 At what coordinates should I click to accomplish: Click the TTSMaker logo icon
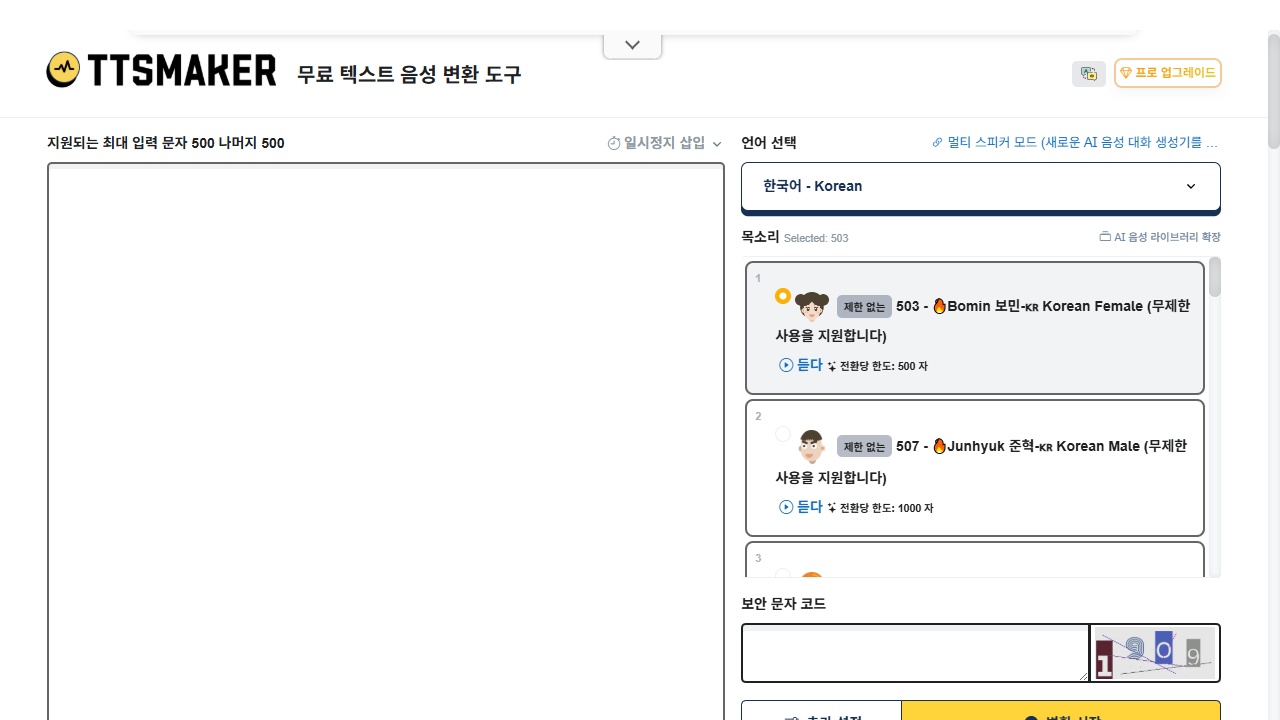point(63,70)
